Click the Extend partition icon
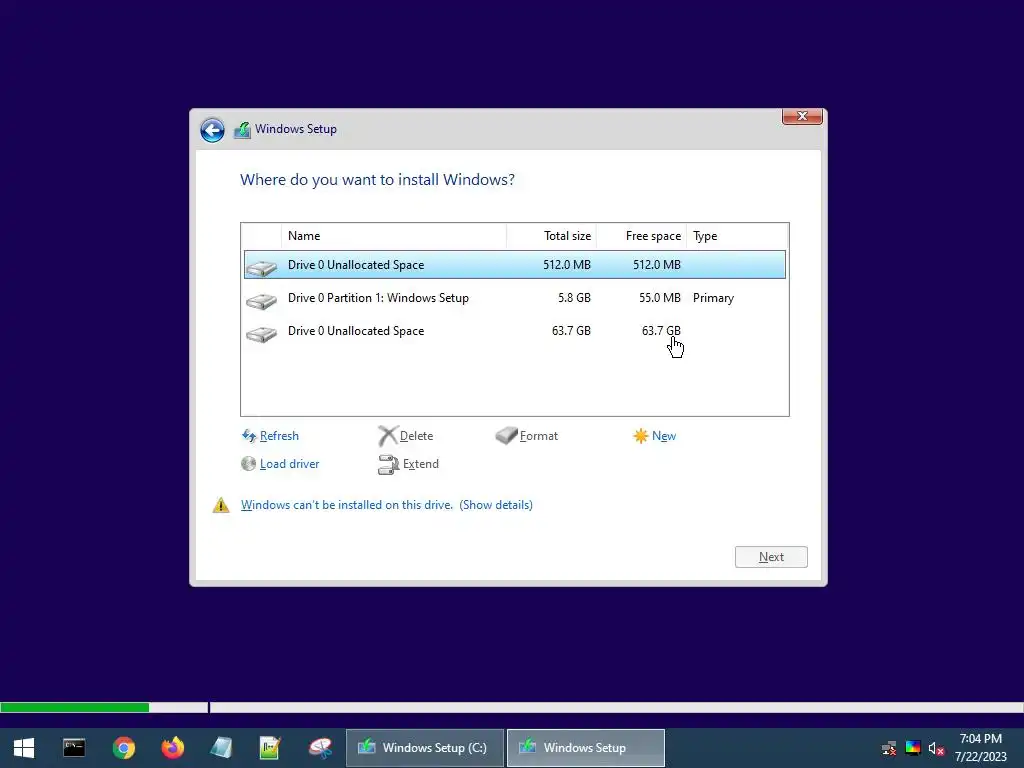1024x768 pixels. 389,464
